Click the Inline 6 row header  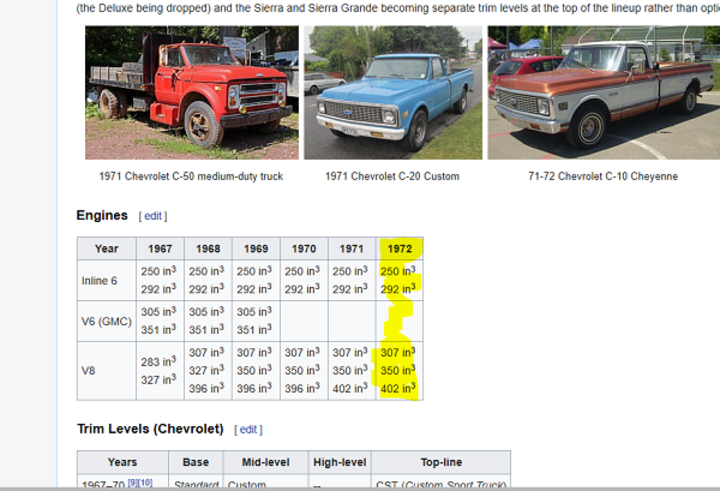coord(99,281)
